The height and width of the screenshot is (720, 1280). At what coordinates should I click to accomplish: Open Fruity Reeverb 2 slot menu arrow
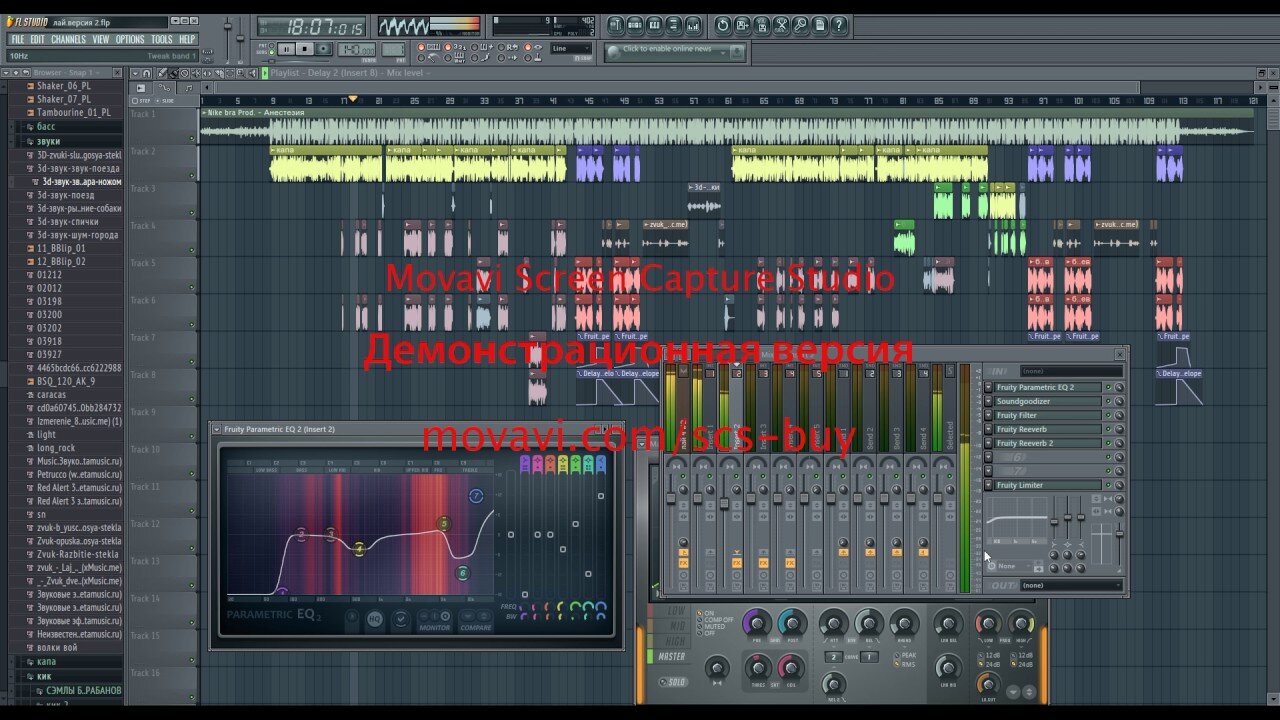(988, 443)
